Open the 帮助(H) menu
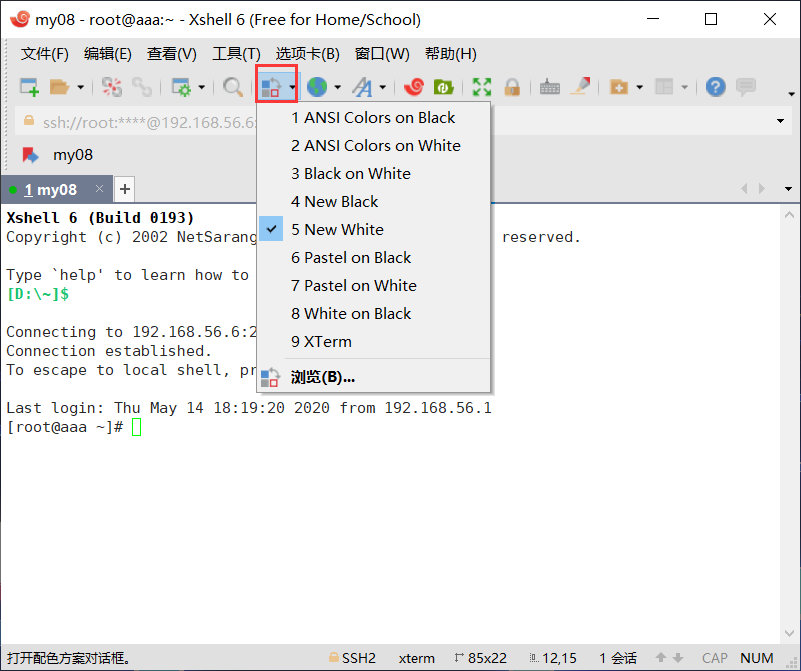801x671 pixels. 451,54
